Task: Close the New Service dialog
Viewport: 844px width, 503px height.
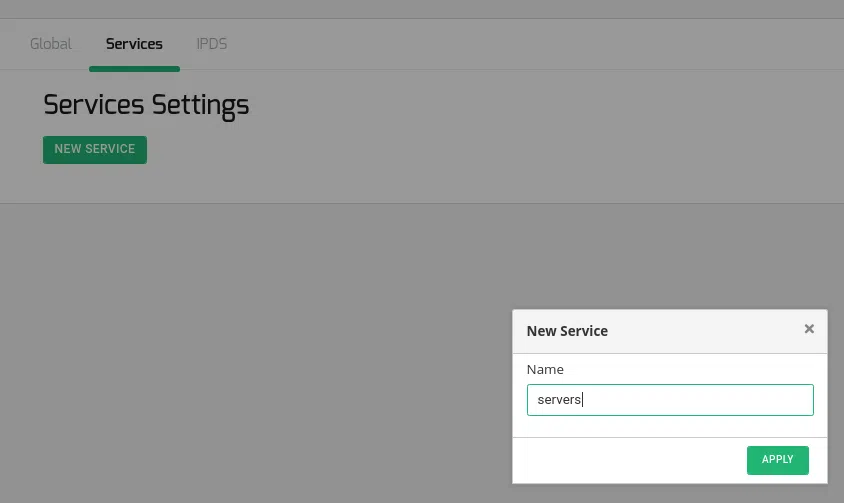Action: pyautogui.click(x=809, y=329)
